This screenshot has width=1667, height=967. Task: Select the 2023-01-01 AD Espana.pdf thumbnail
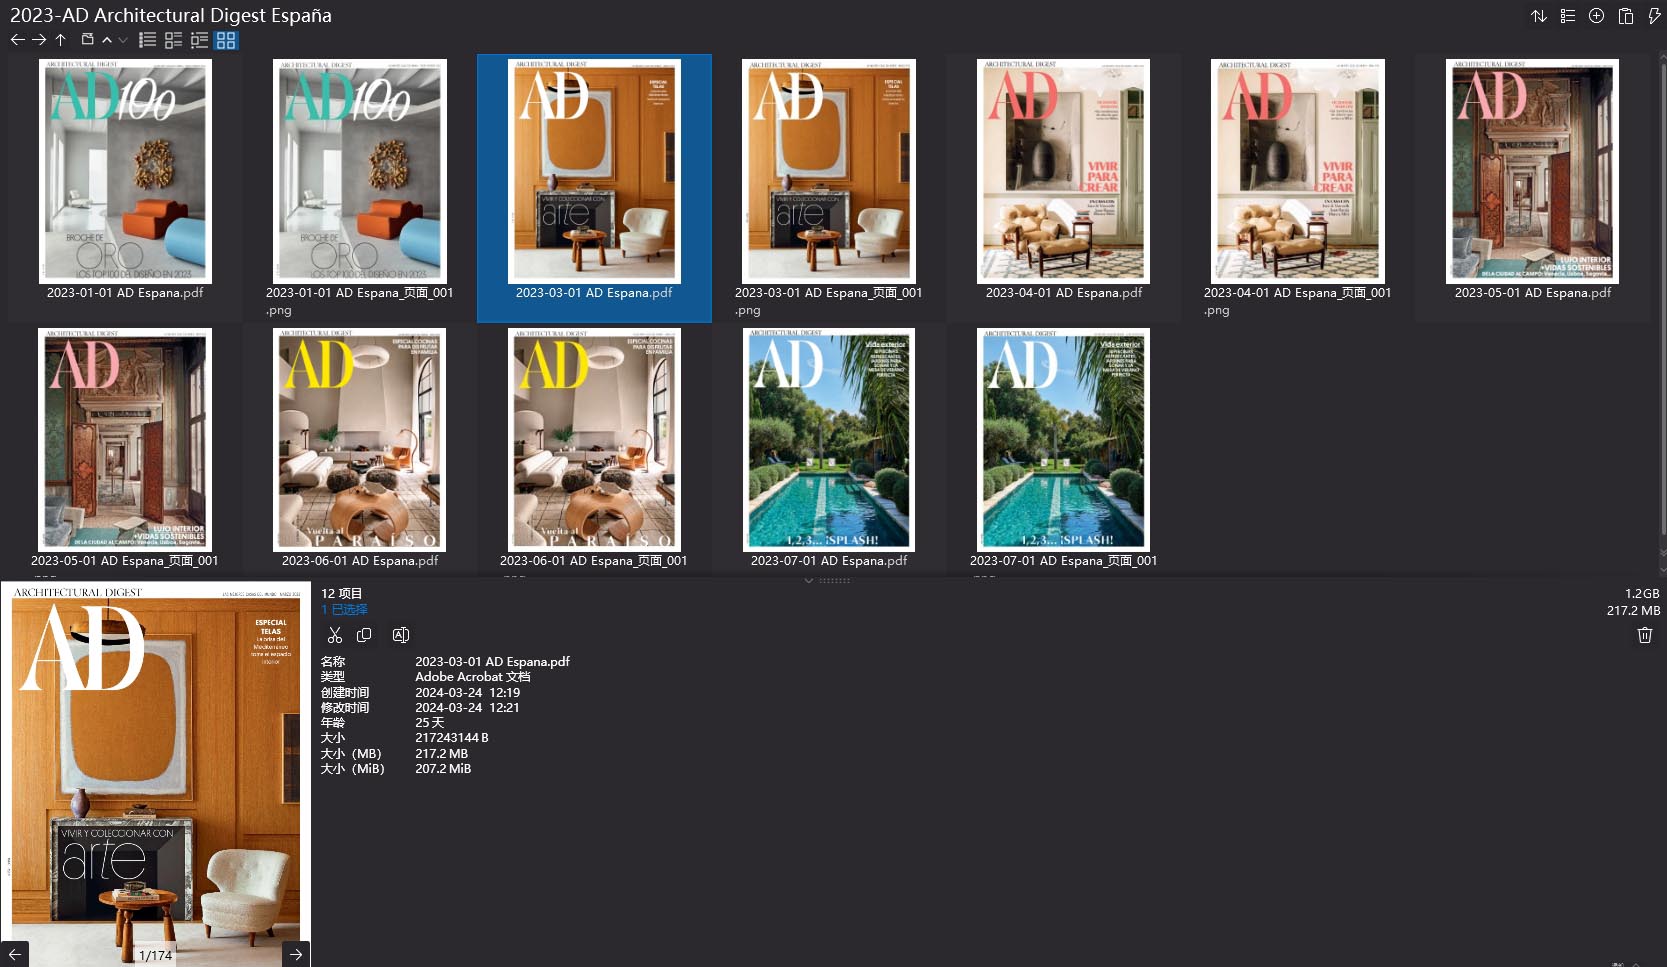[125, 171]
